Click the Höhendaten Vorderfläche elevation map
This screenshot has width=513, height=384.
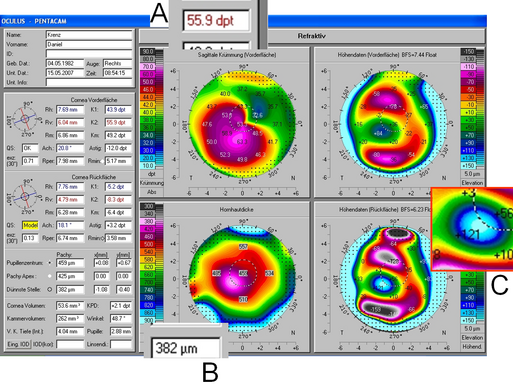coord(394,124)
